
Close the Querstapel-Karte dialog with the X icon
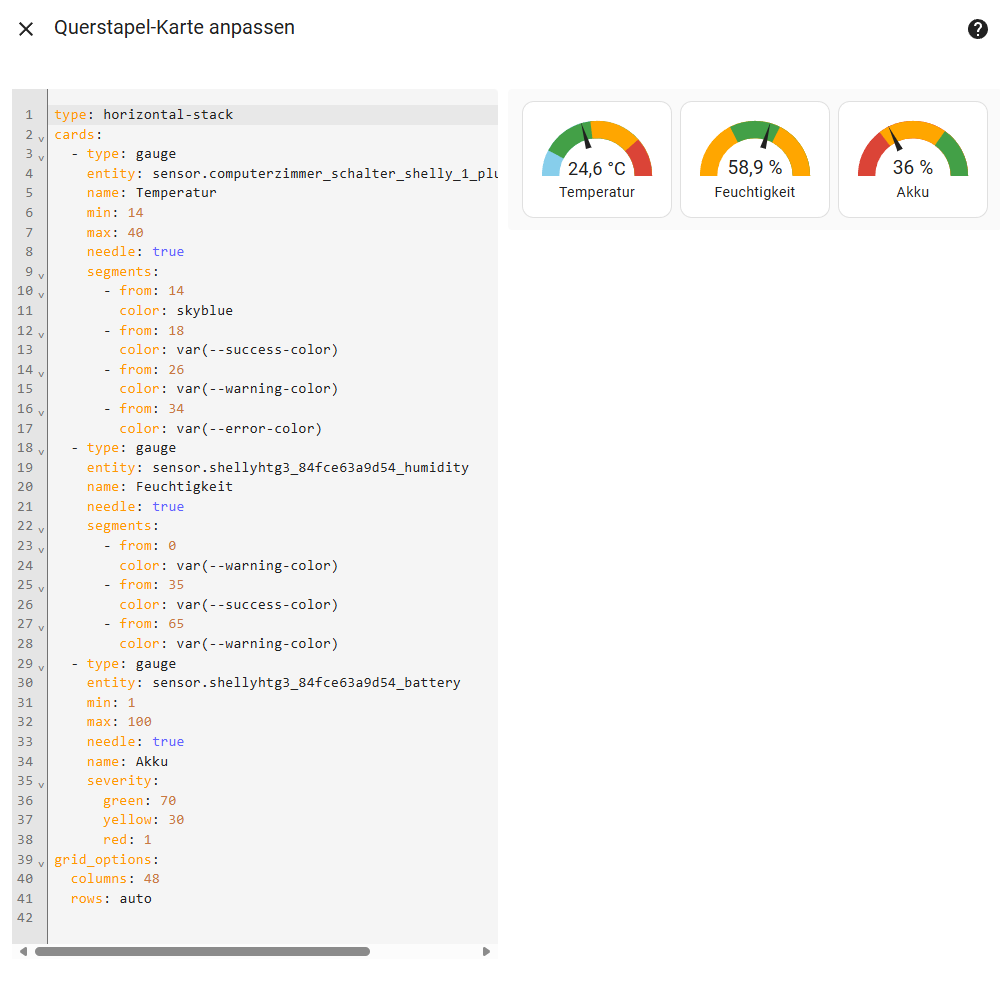(x=26, y=29)
